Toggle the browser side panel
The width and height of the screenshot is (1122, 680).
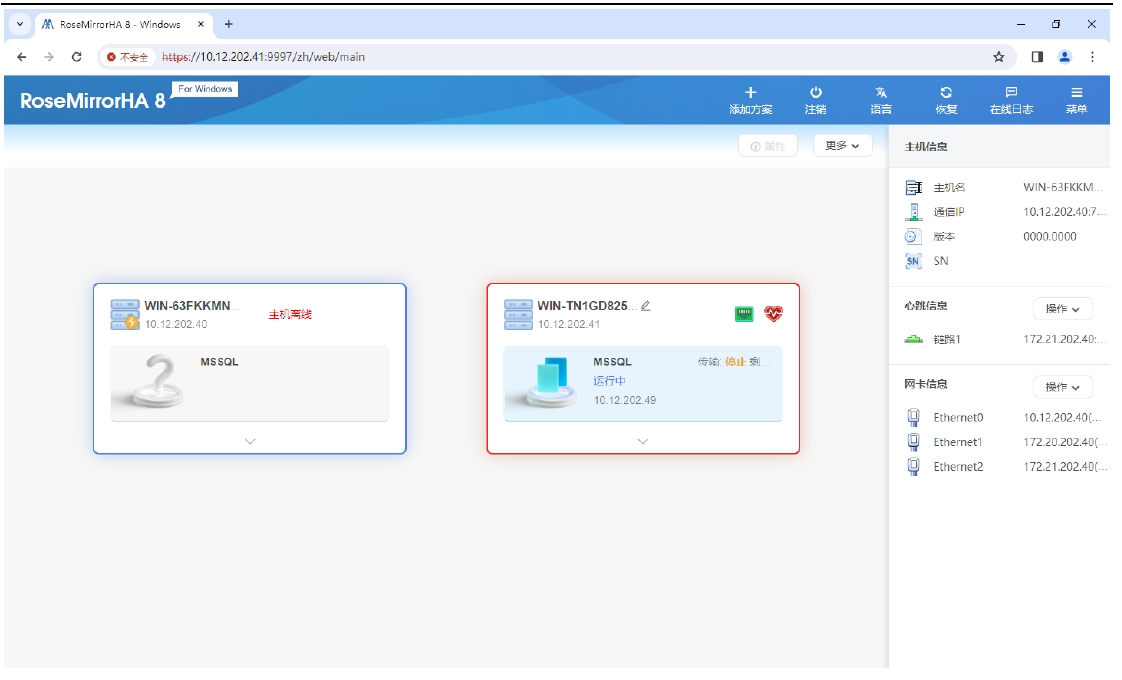click(x=1037, y=57)
